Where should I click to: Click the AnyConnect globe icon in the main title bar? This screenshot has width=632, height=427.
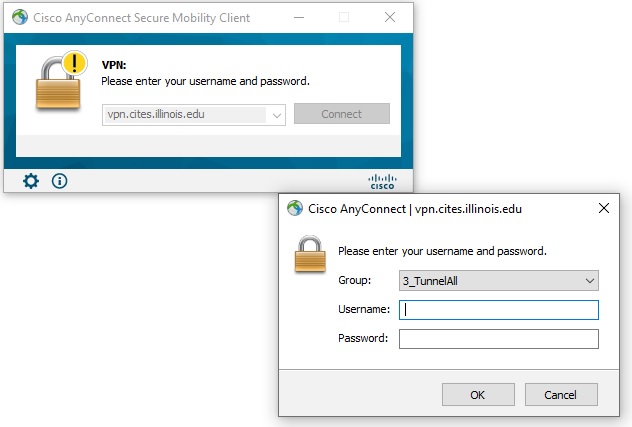[16, 17]
